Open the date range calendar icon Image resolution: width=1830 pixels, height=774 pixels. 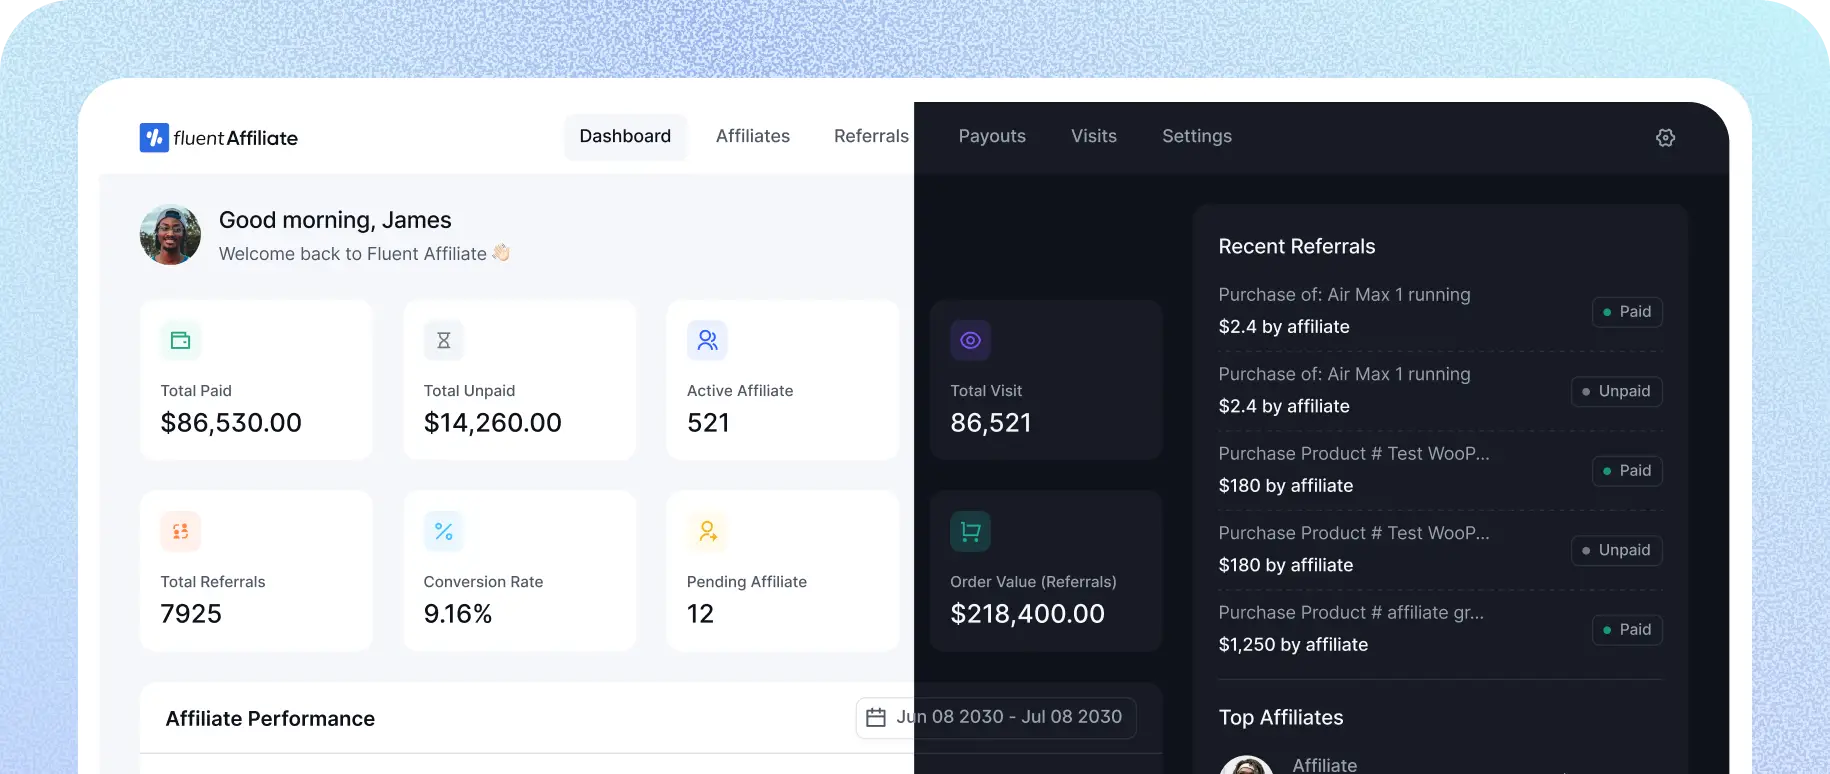pyautogui.click(x=876, y=718)
